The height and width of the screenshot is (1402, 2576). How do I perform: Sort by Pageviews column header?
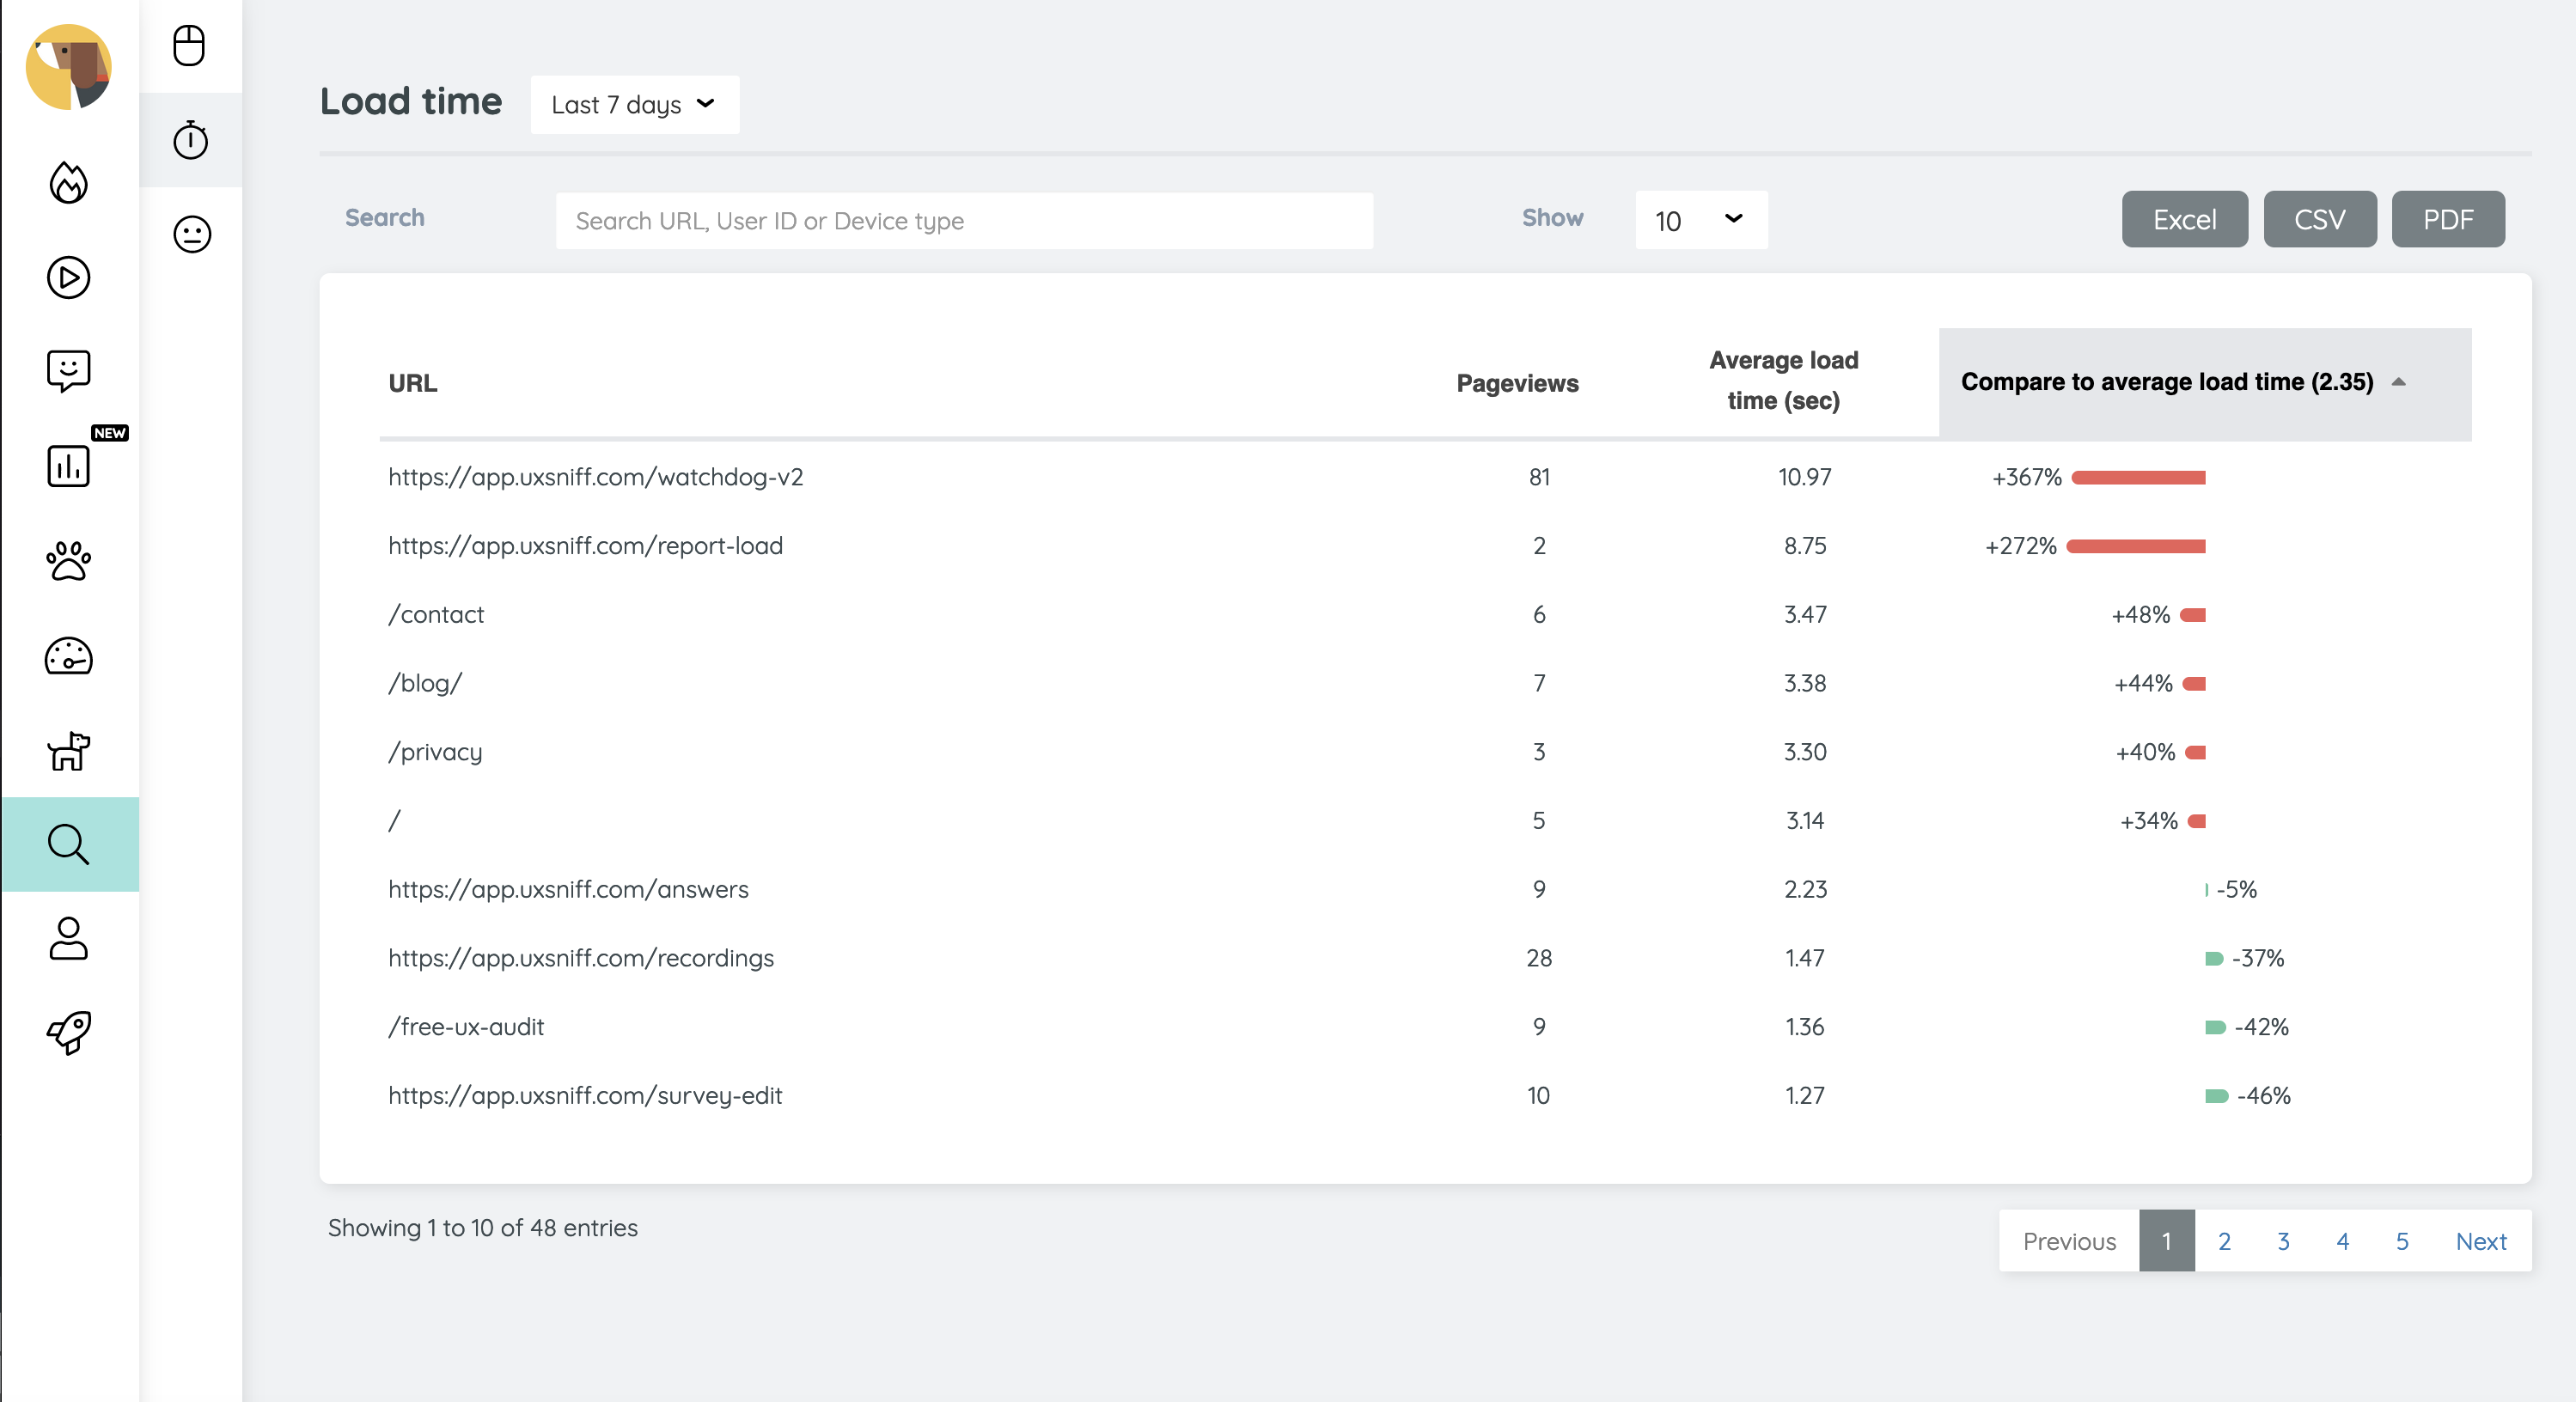pyautogui.click(x=1517, y=383)
